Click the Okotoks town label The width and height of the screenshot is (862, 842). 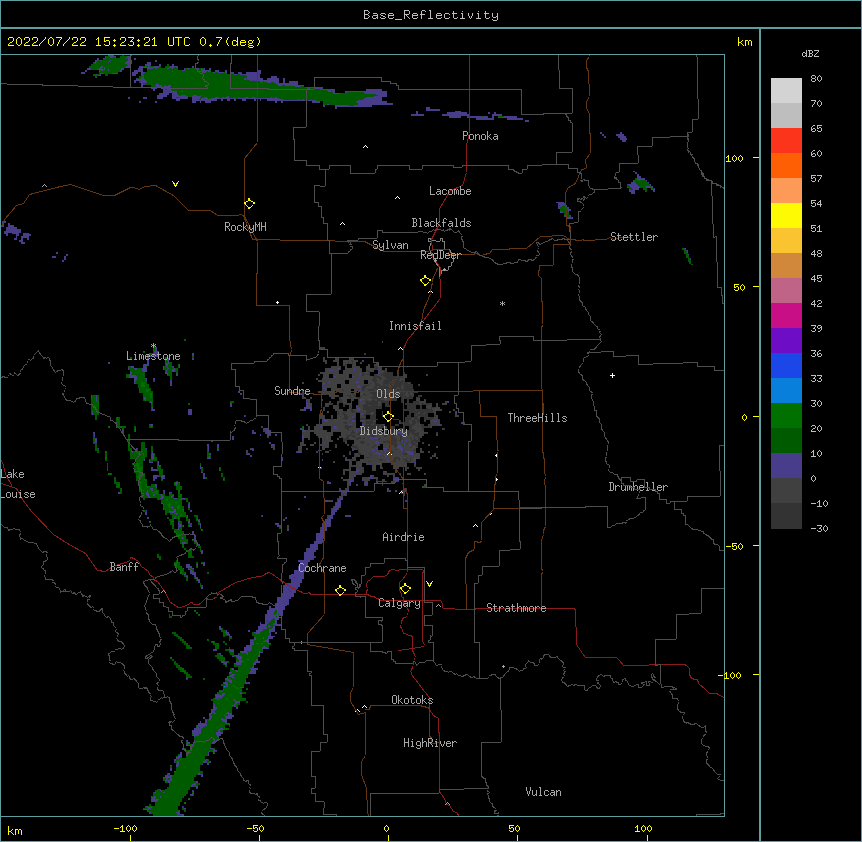pos(412,700)
